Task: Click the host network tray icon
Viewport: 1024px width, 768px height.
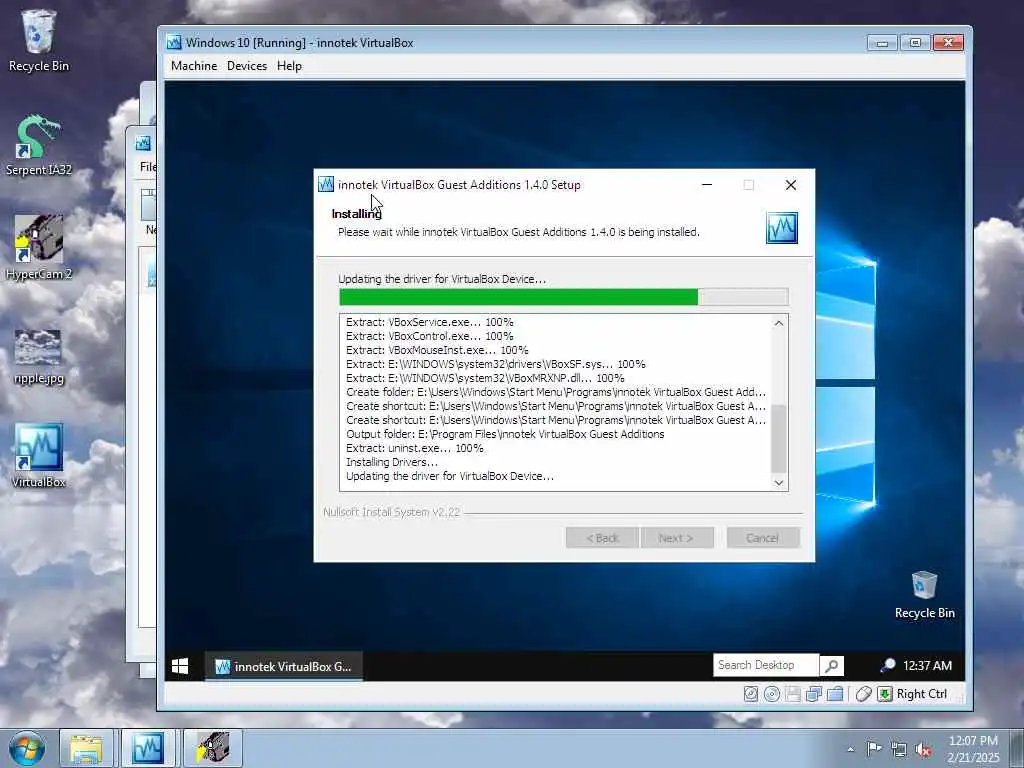Action: click(x=899, y=749)
